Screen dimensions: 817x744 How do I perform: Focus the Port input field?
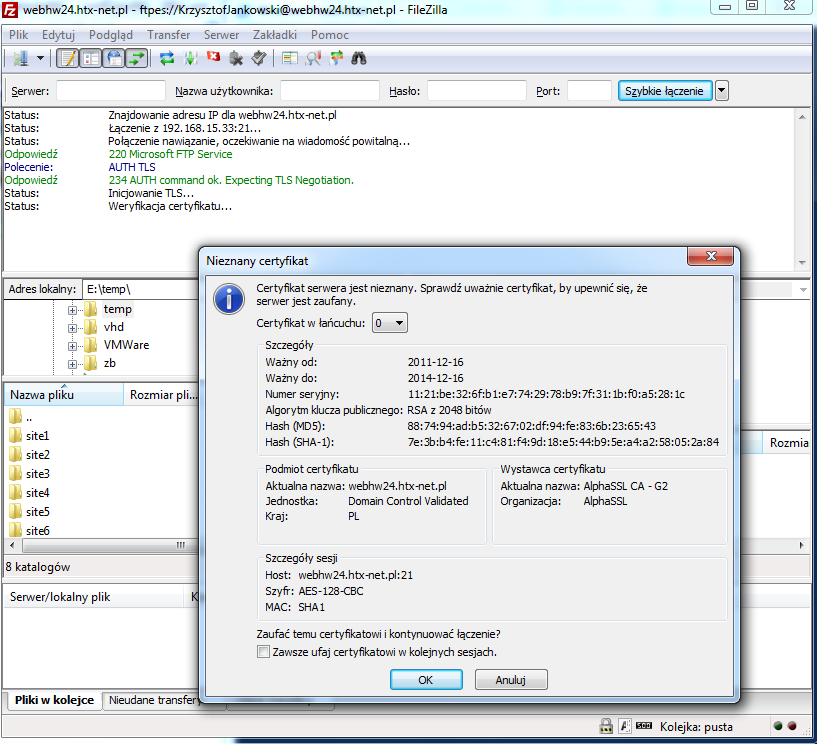click(x=589, y=91)
